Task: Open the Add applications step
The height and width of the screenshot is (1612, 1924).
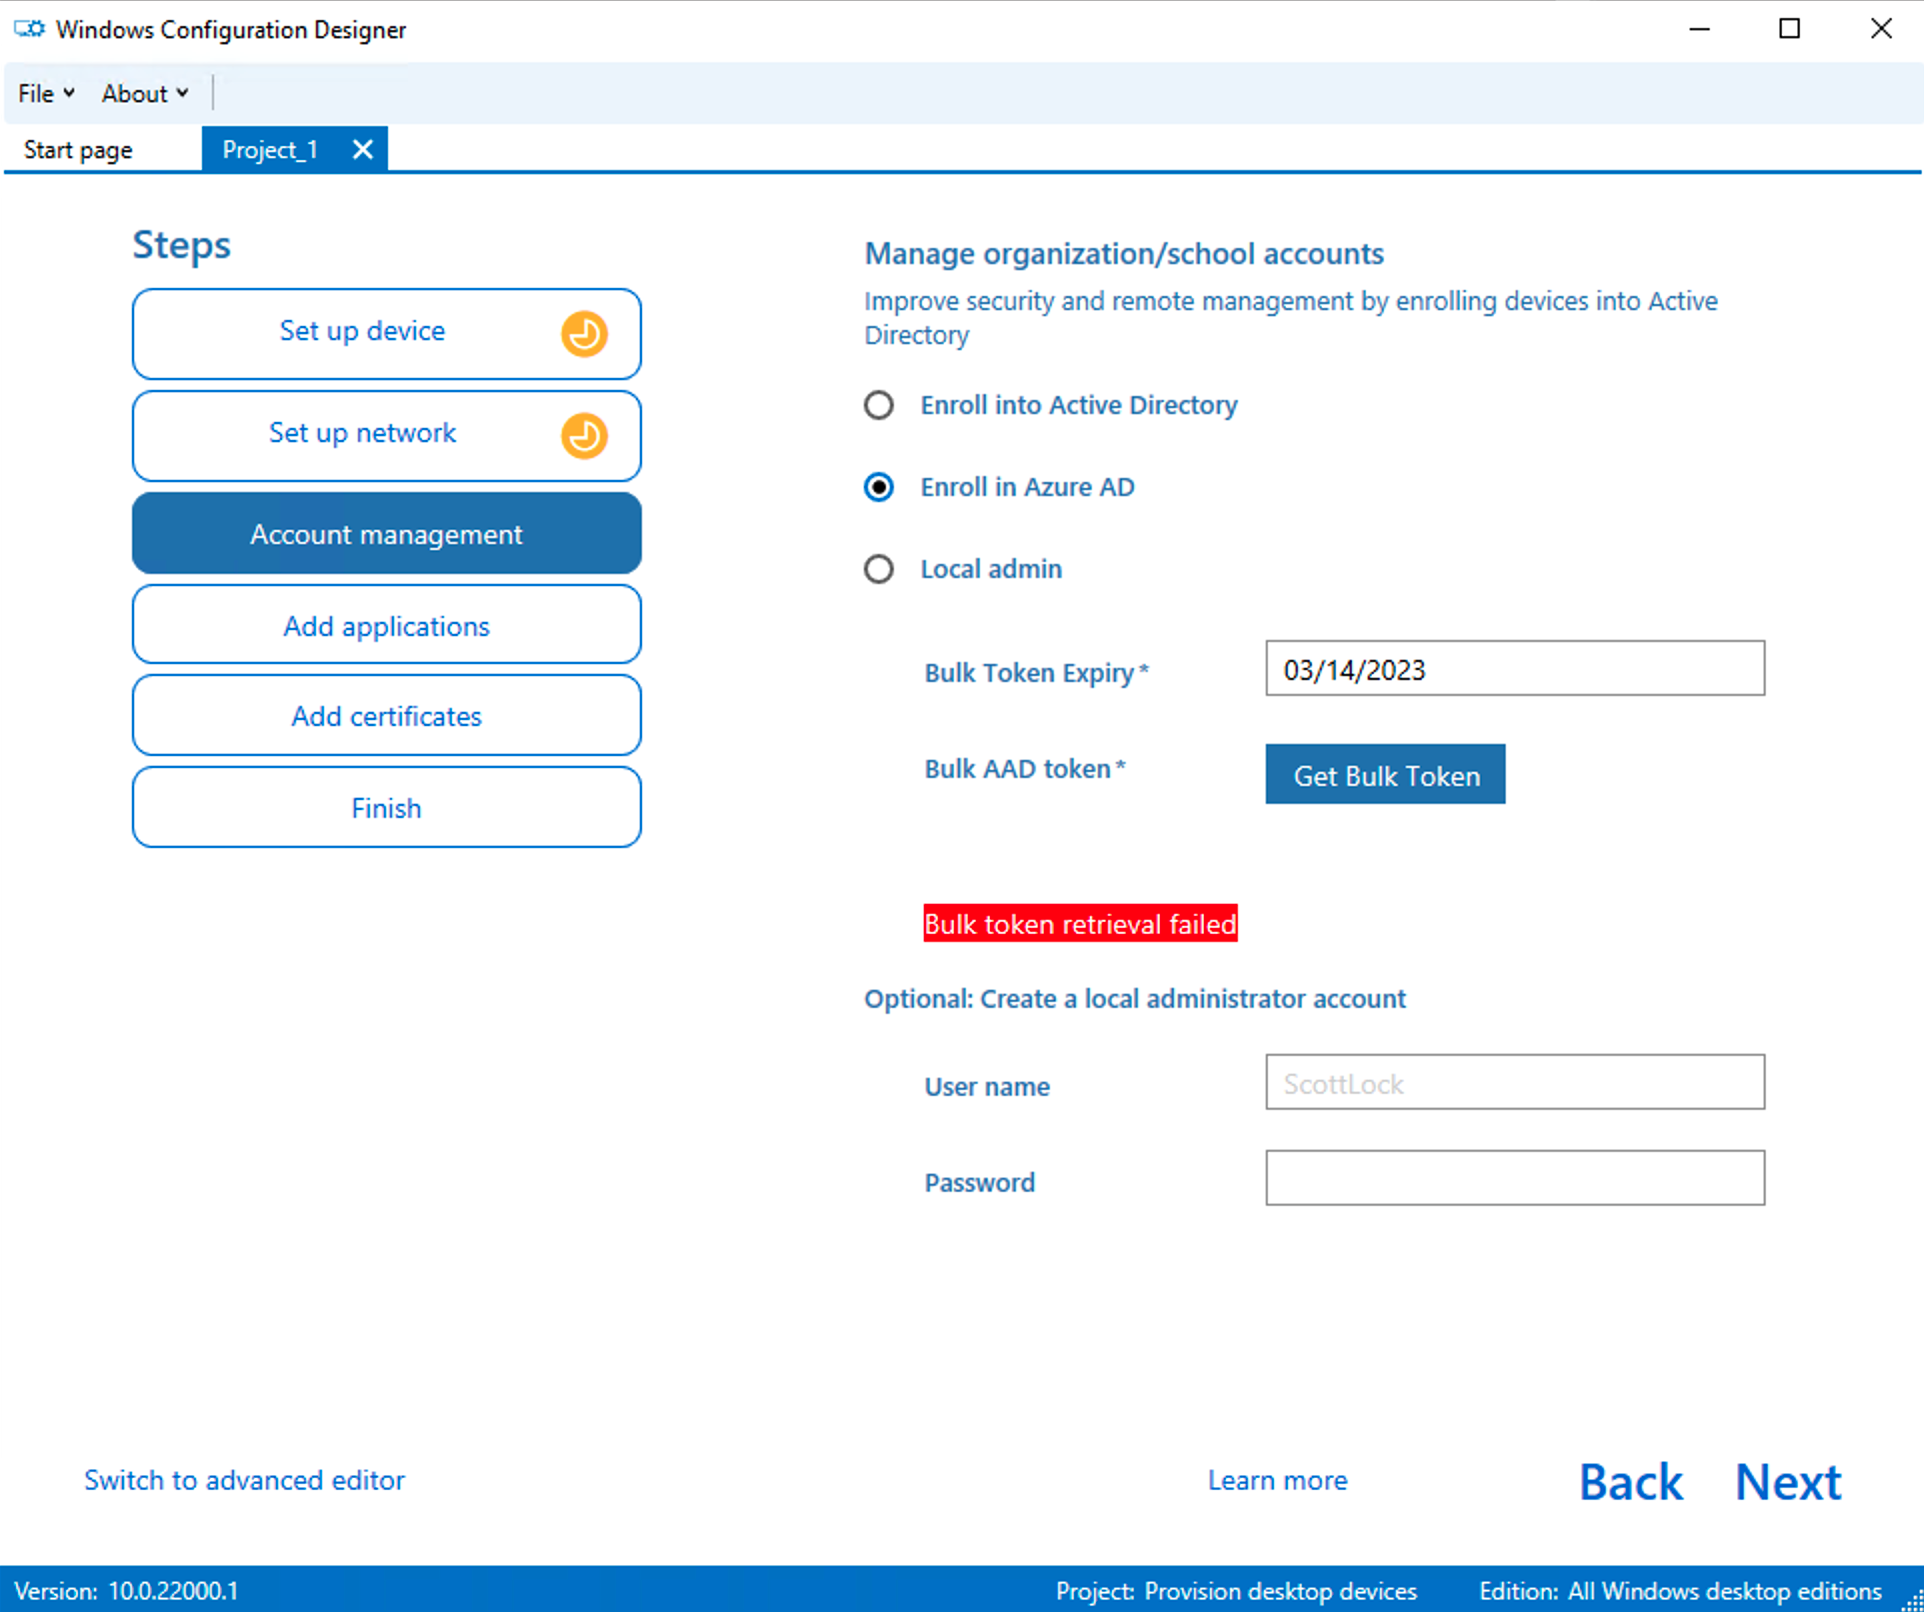Action: (386, 625)
